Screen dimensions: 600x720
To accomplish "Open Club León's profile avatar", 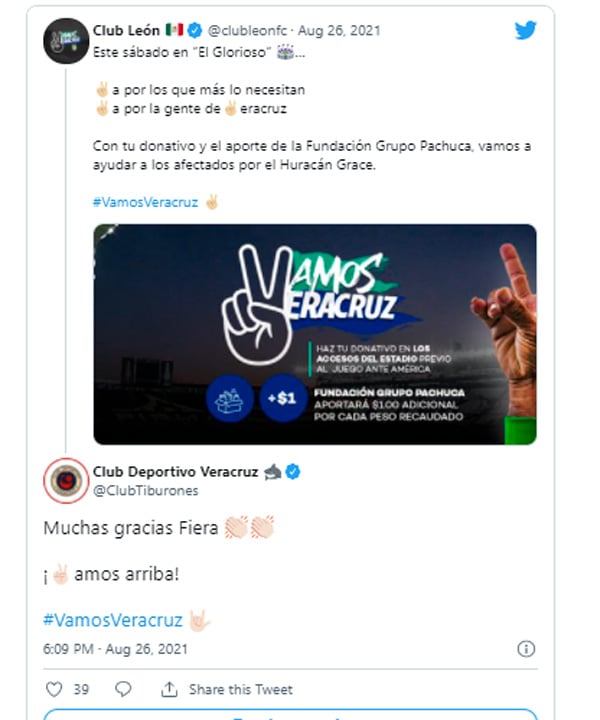I will [67, 41].
